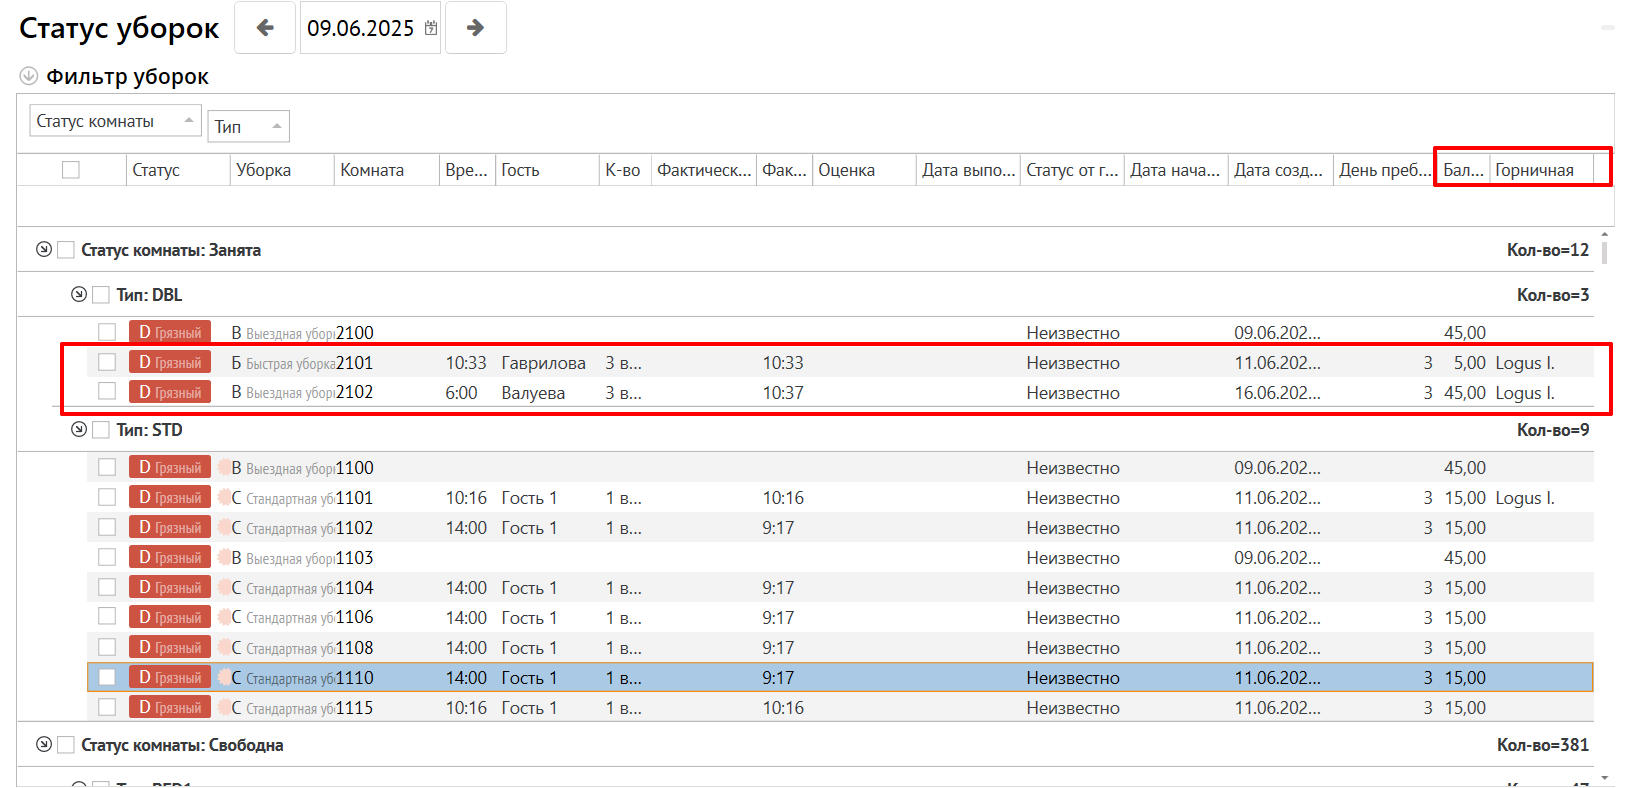The height and width of the screenshot is (788, 1625).
Task: Go to next date with right arrow
Action: point(475,28)
